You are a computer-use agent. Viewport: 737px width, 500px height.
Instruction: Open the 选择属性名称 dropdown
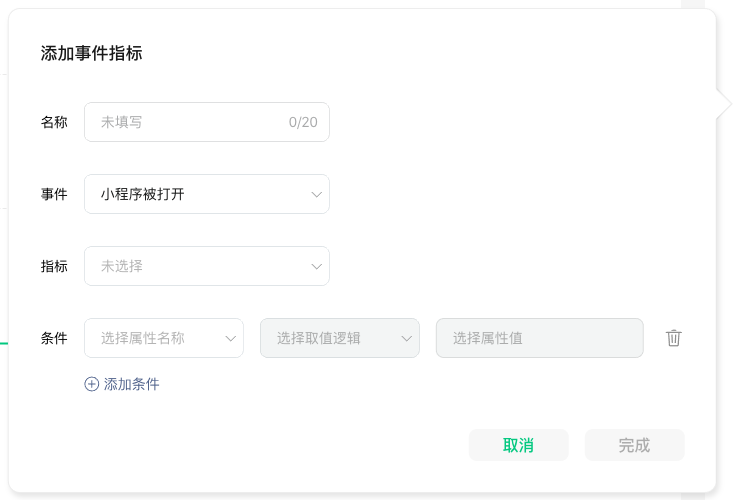tap(164, 338)
